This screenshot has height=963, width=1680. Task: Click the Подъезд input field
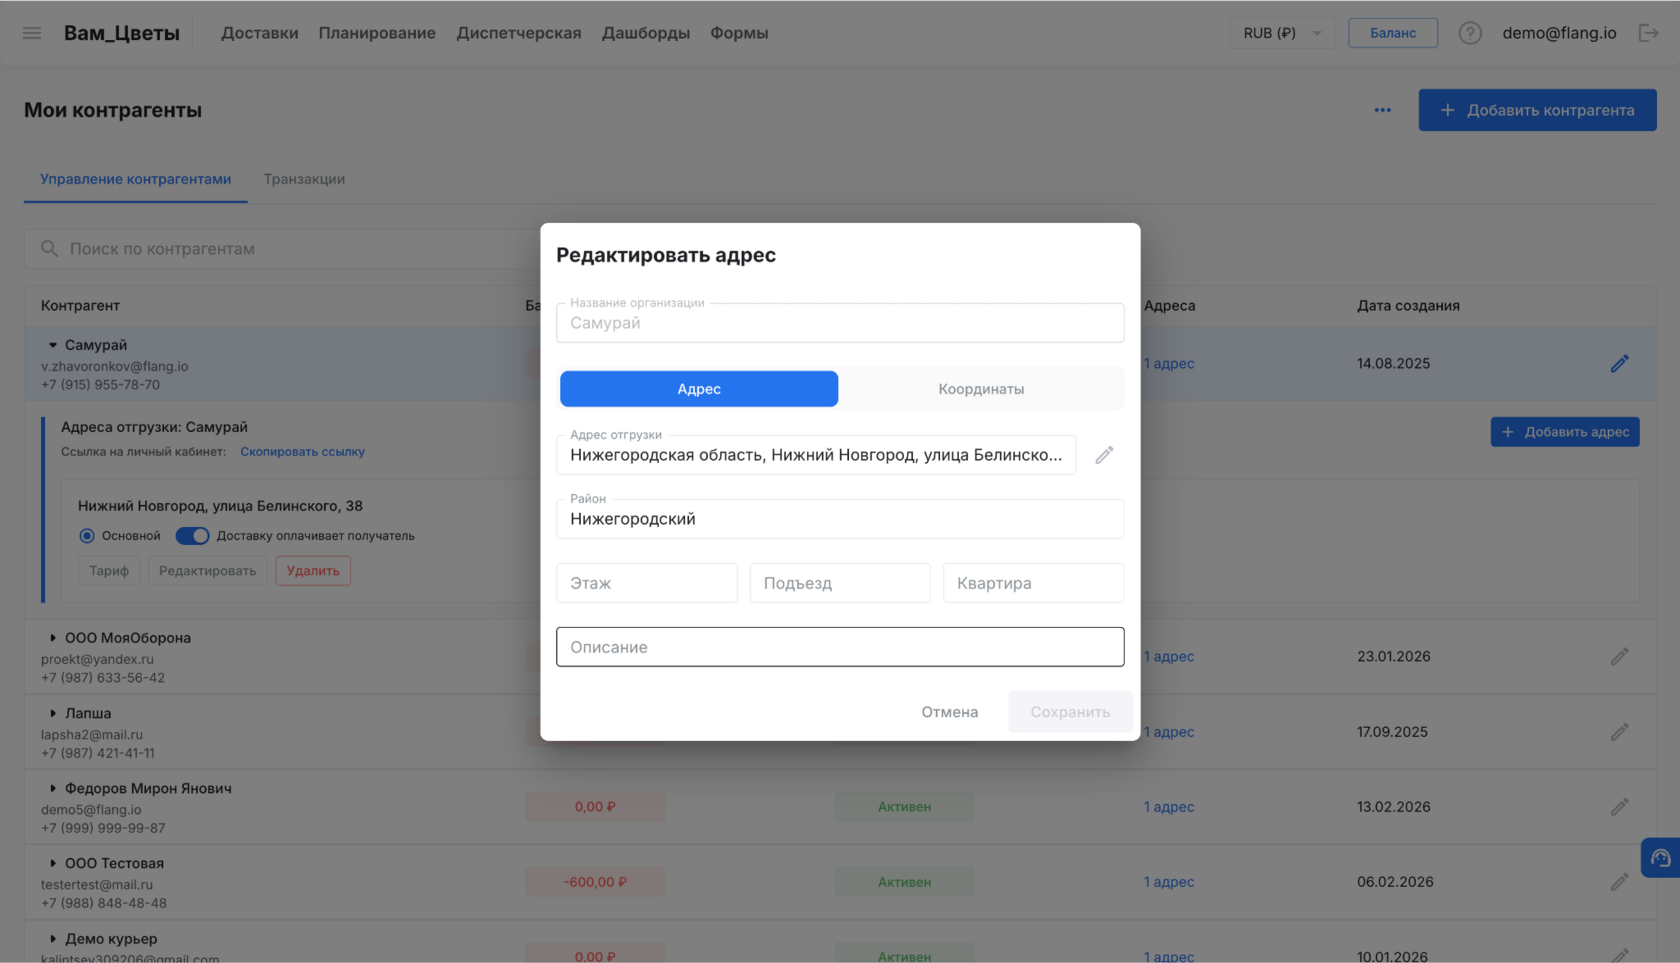tap(840, 583)
